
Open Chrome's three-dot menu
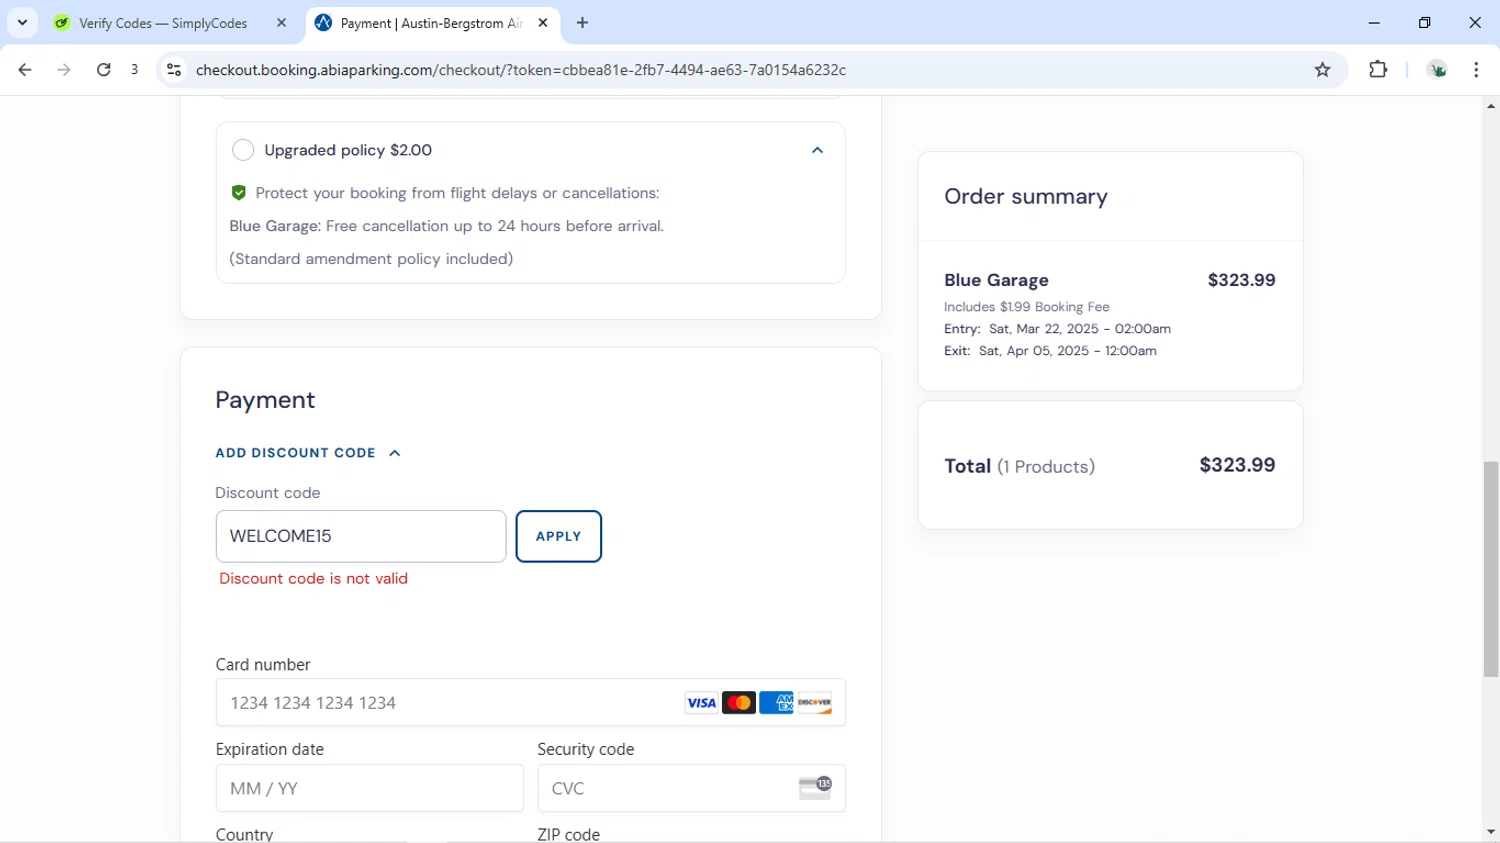point(1476,70)
